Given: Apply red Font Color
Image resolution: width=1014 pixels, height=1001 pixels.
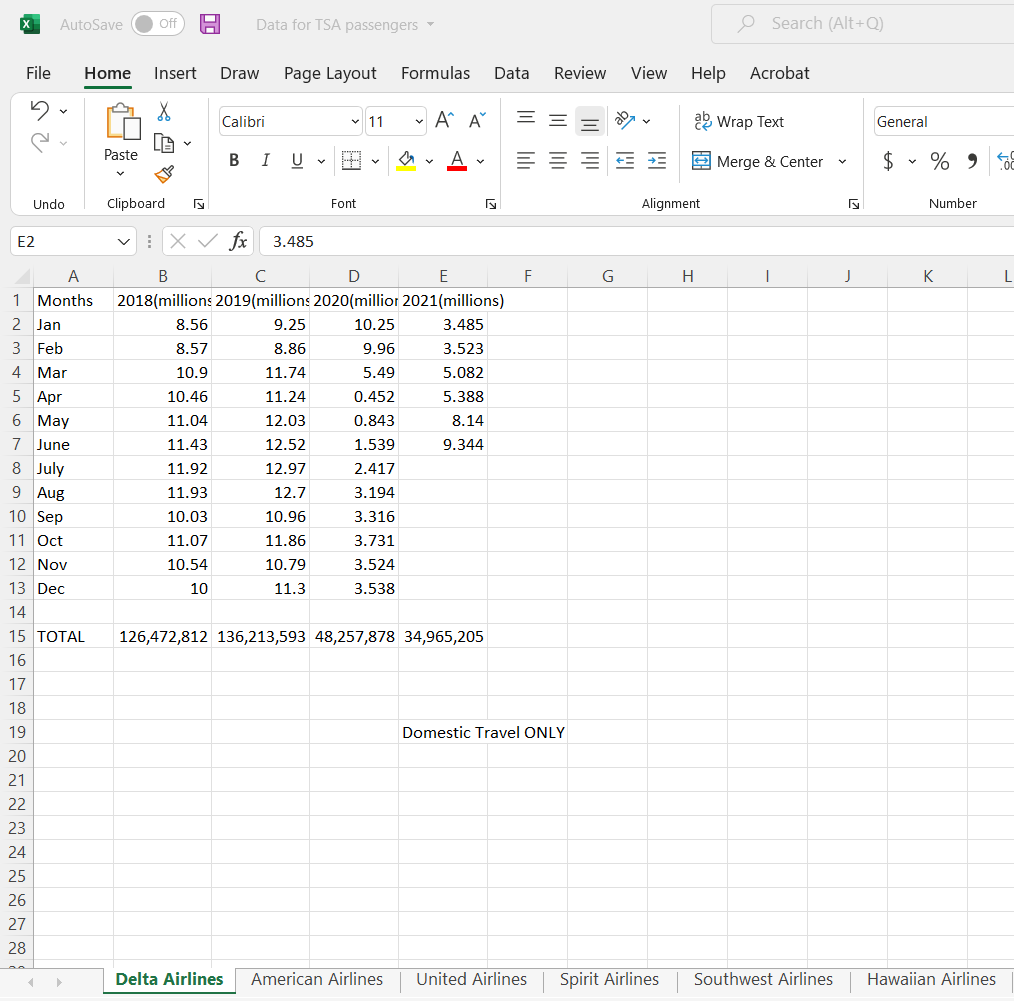Looking at the screenshot, I should pyautogui.click(x=457, y=160).
